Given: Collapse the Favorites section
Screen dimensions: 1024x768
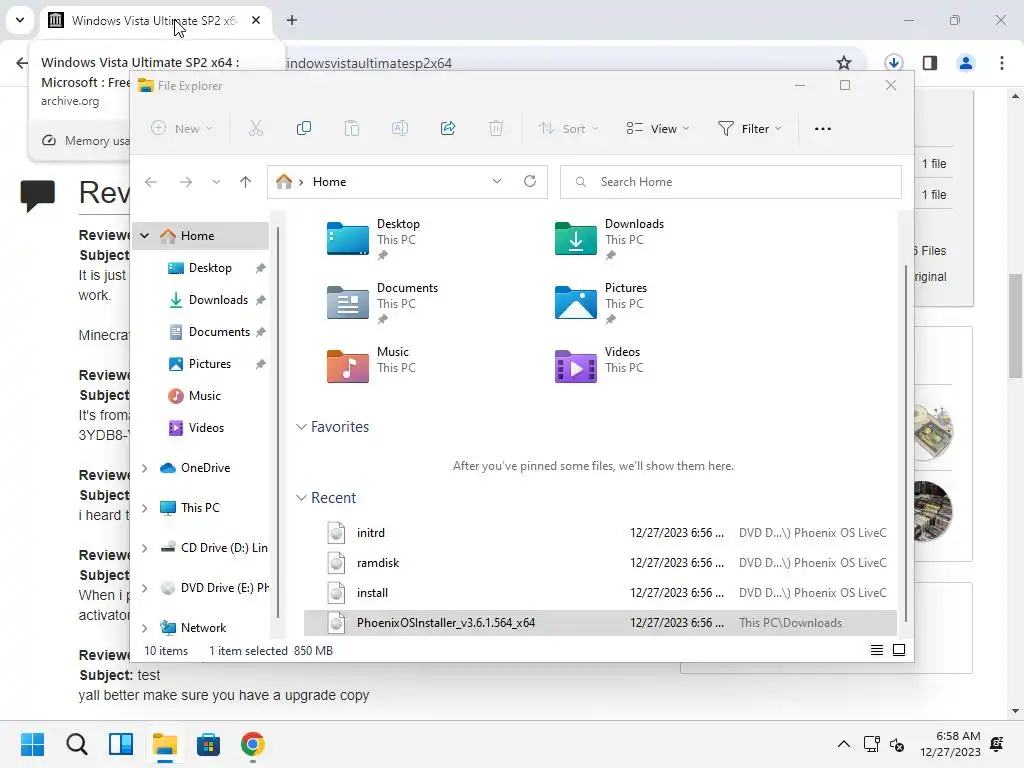Looking at the screenshot, I should (x=301, y=426).
